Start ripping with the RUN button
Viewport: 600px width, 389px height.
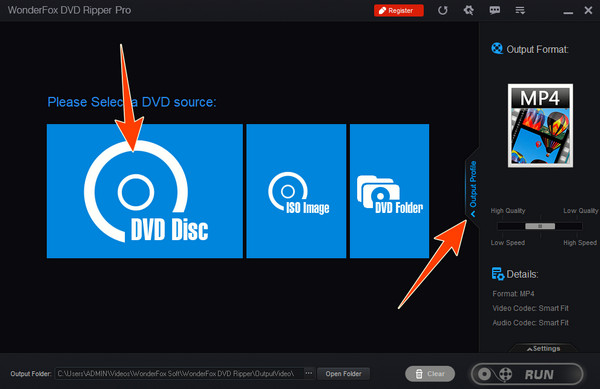pyautogui.click(x=527, y=374)
